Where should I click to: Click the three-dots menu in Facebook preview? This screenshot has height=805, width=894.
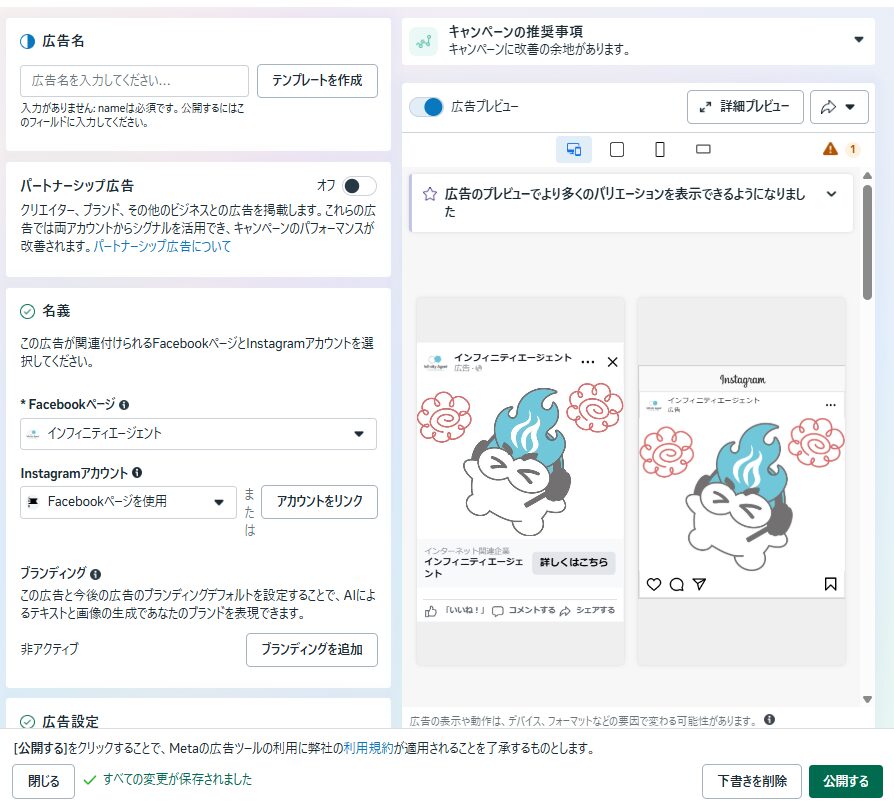(588, 361)
